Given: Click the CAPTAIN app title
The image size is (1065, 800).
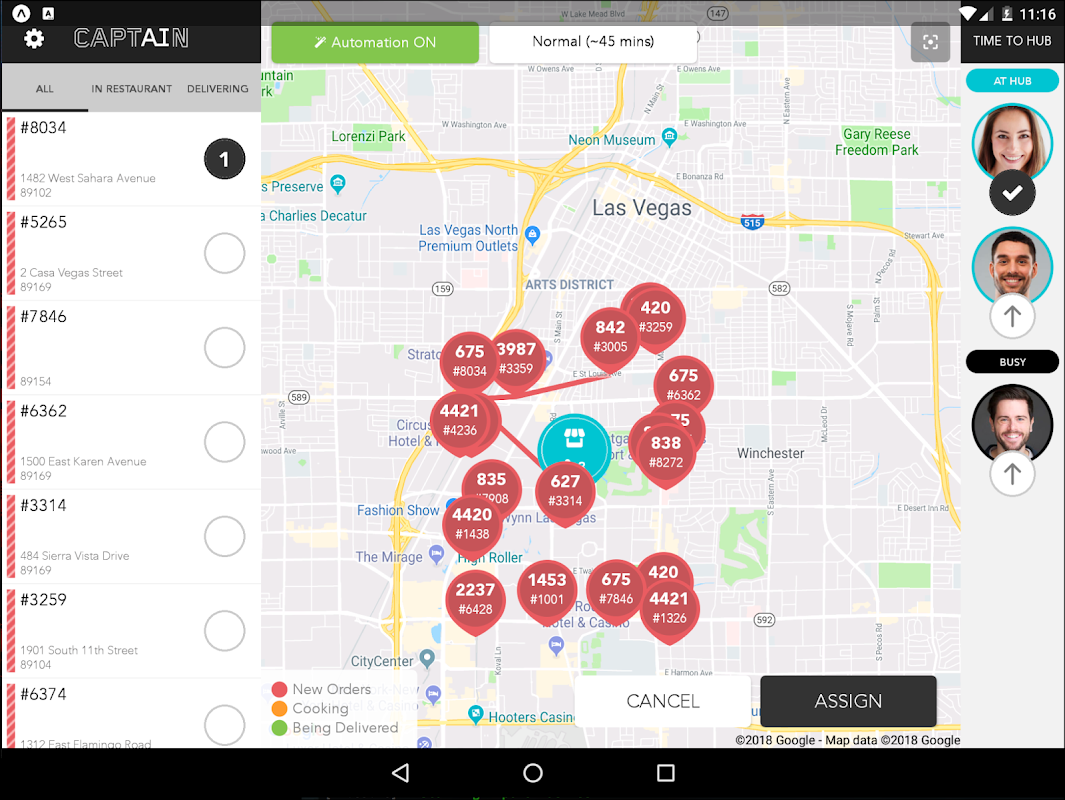Looking at the screenshot, I should pyautogui.click(x=131, y=38).
